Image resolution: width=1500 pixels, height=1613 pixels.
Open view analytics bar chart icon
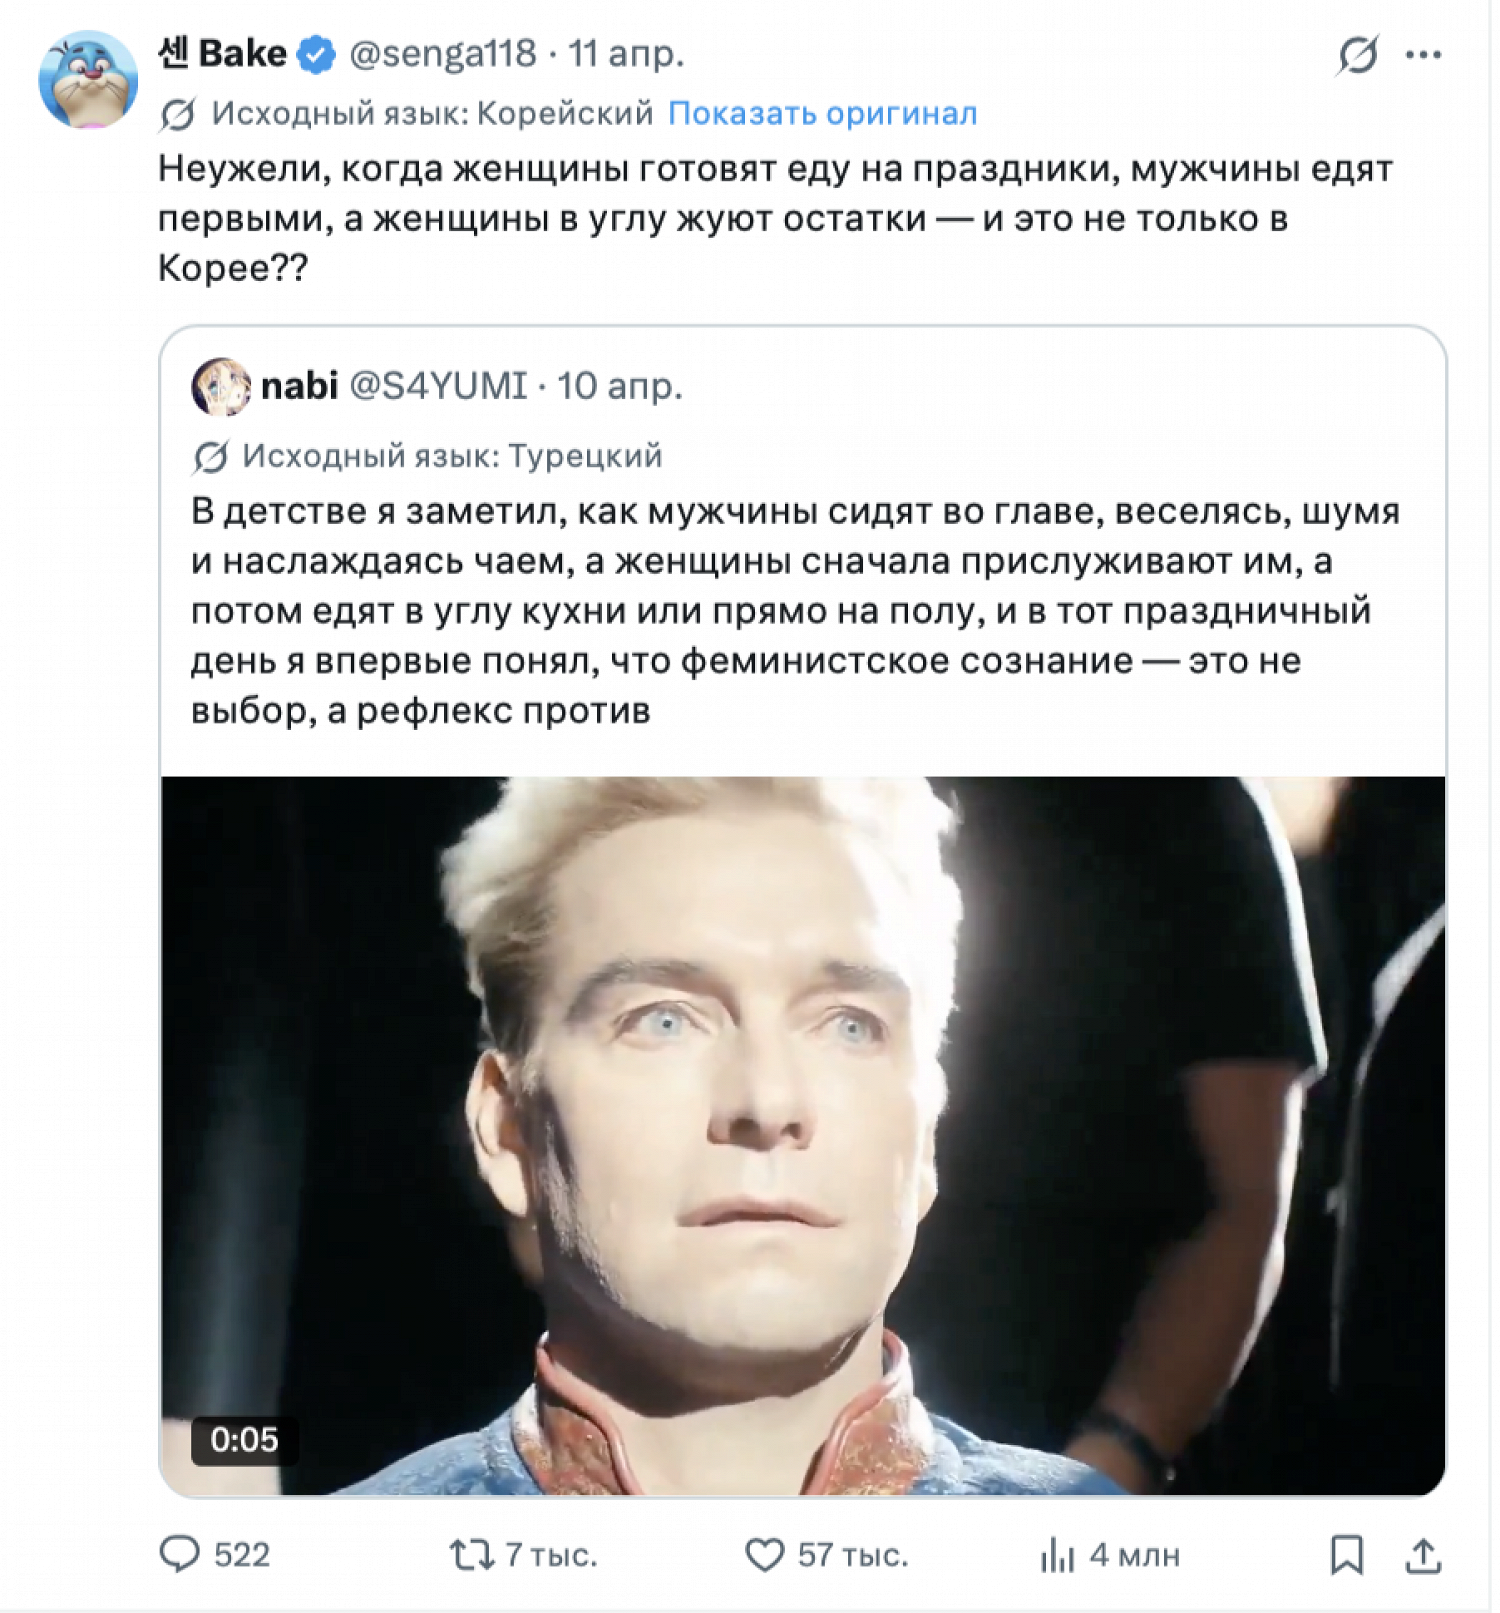click(x=1057, y=1554)
